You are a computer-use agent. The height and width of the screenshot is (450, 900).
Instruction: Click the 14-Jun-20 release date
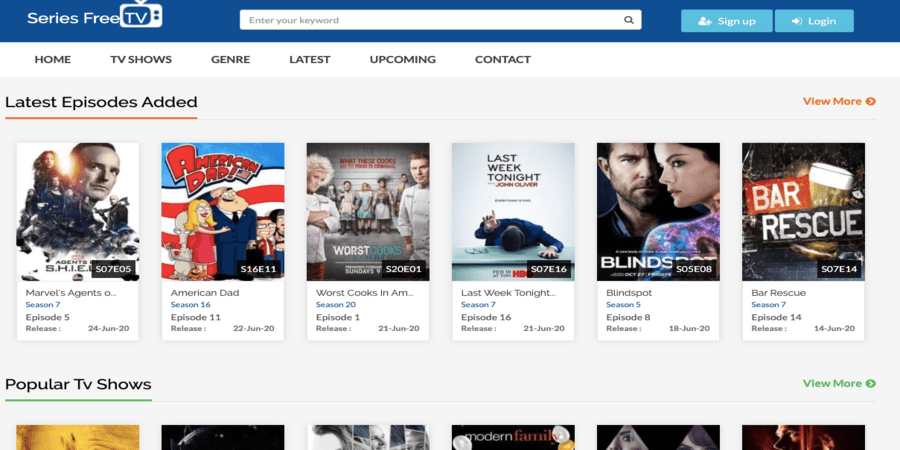835,329
